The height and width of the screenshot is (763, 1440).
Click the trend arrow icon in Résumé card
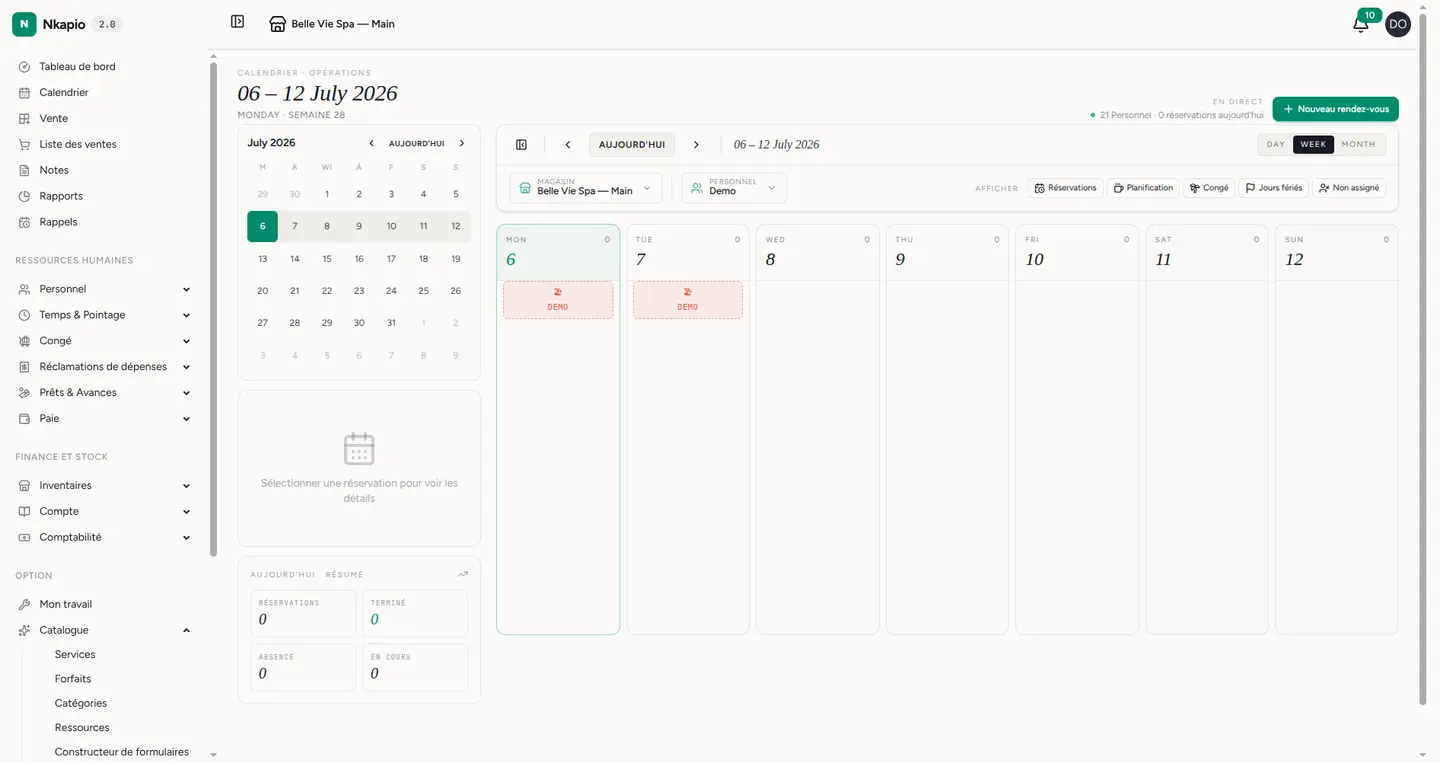462,574
